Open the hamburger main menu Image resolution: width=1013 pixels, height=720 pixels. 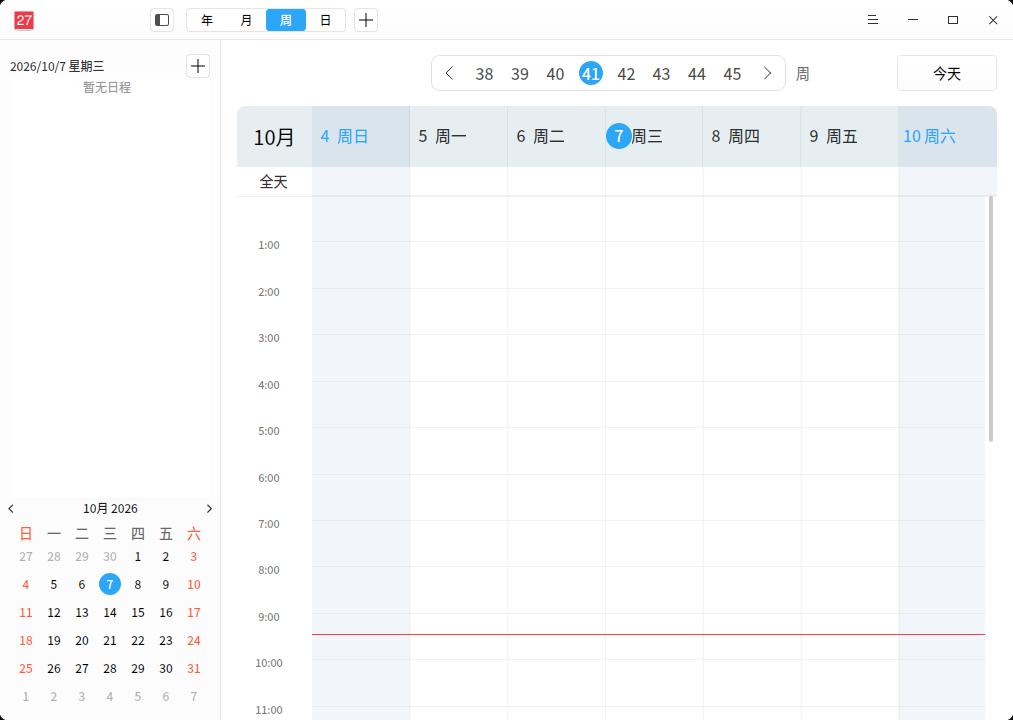[x=873, y=20]
